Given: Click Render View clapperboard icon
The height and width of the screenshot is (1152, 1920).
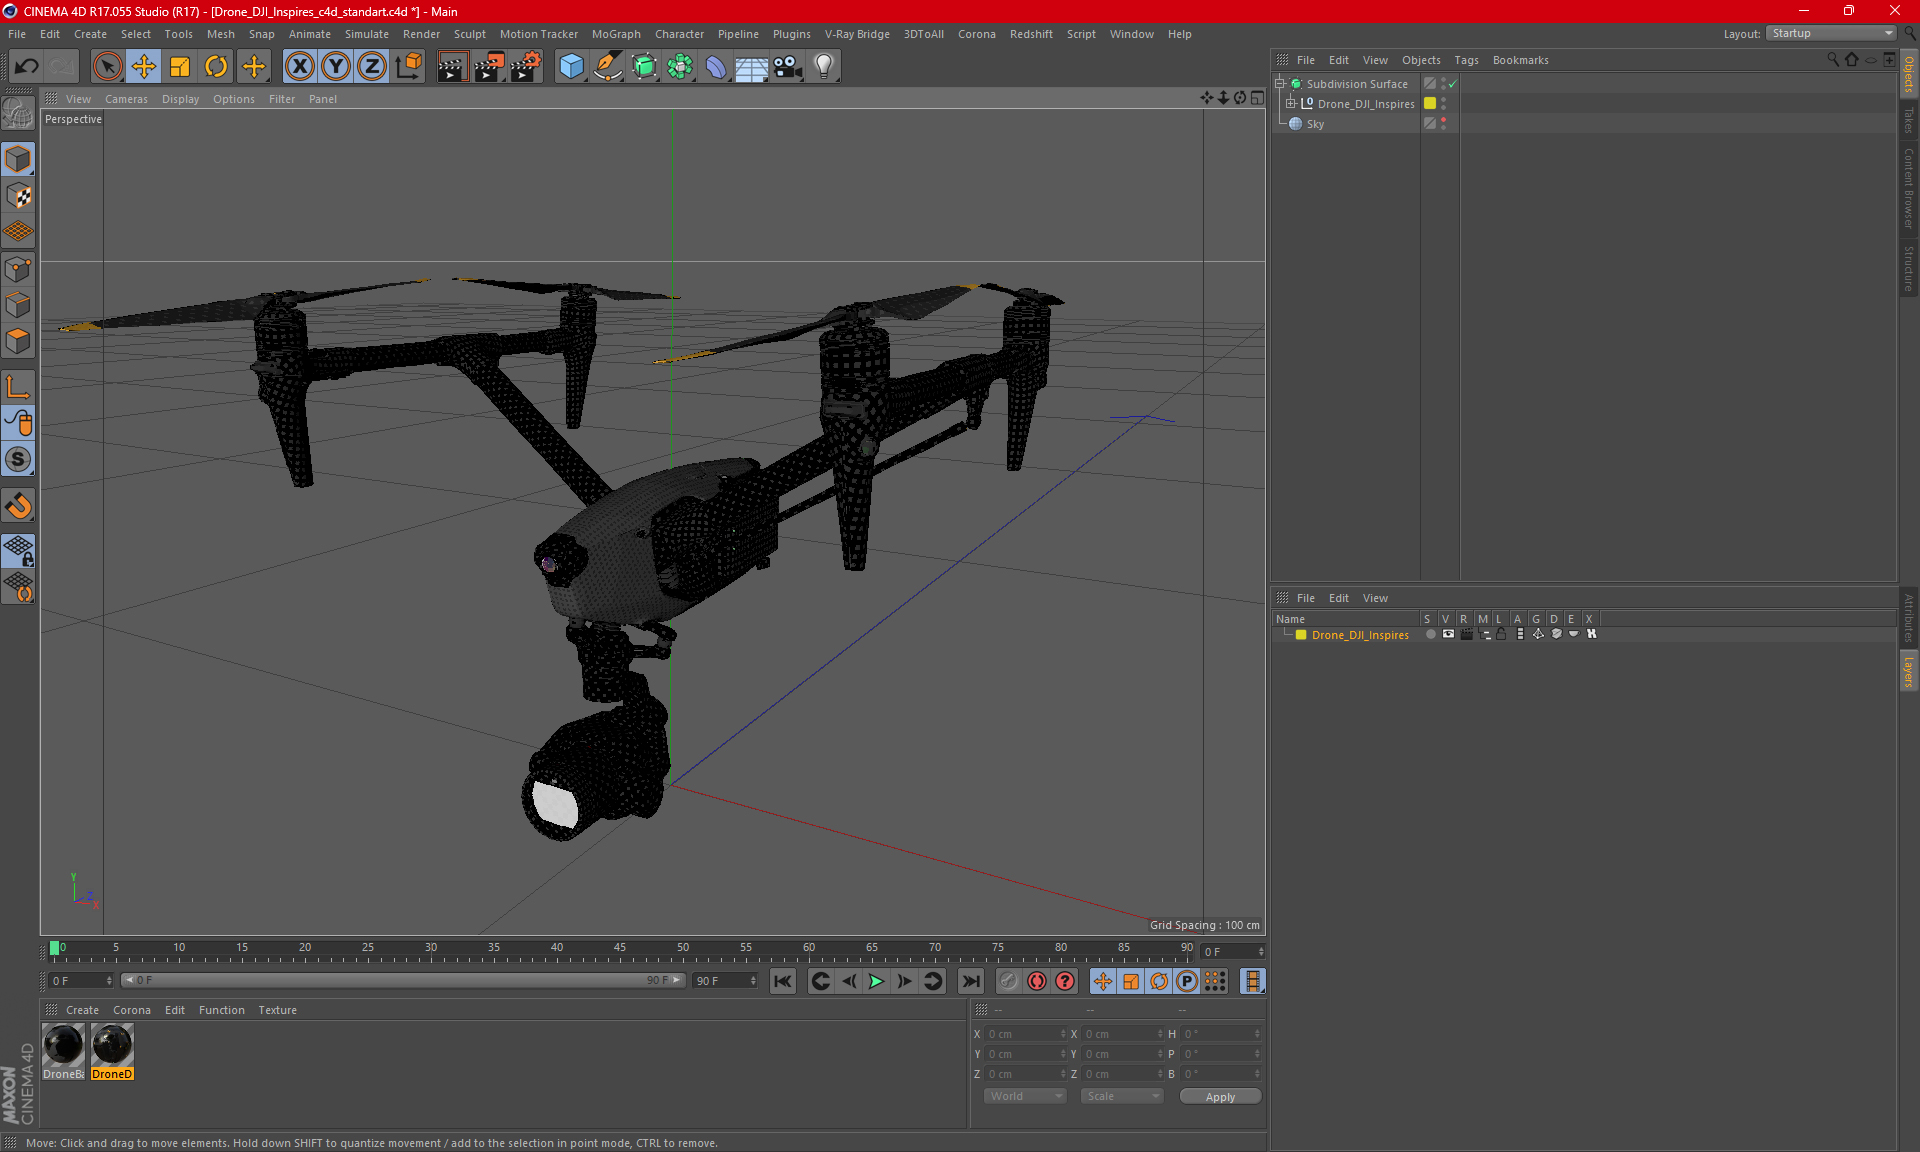Looking at the screenshot, I should click(x=452, y=66).
